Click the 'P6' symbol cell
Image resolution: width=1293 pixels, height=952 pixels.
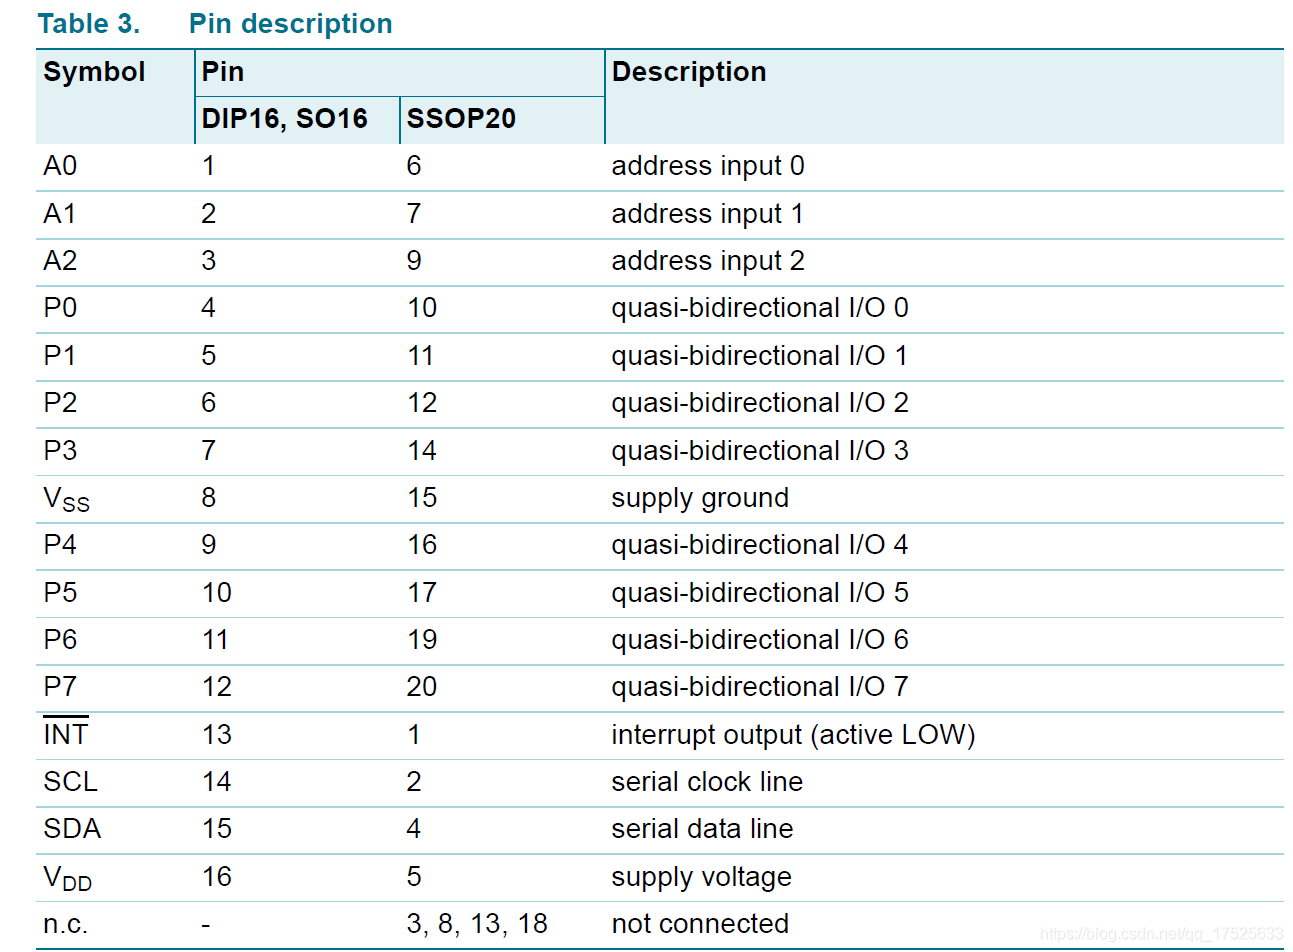(60, 640)
